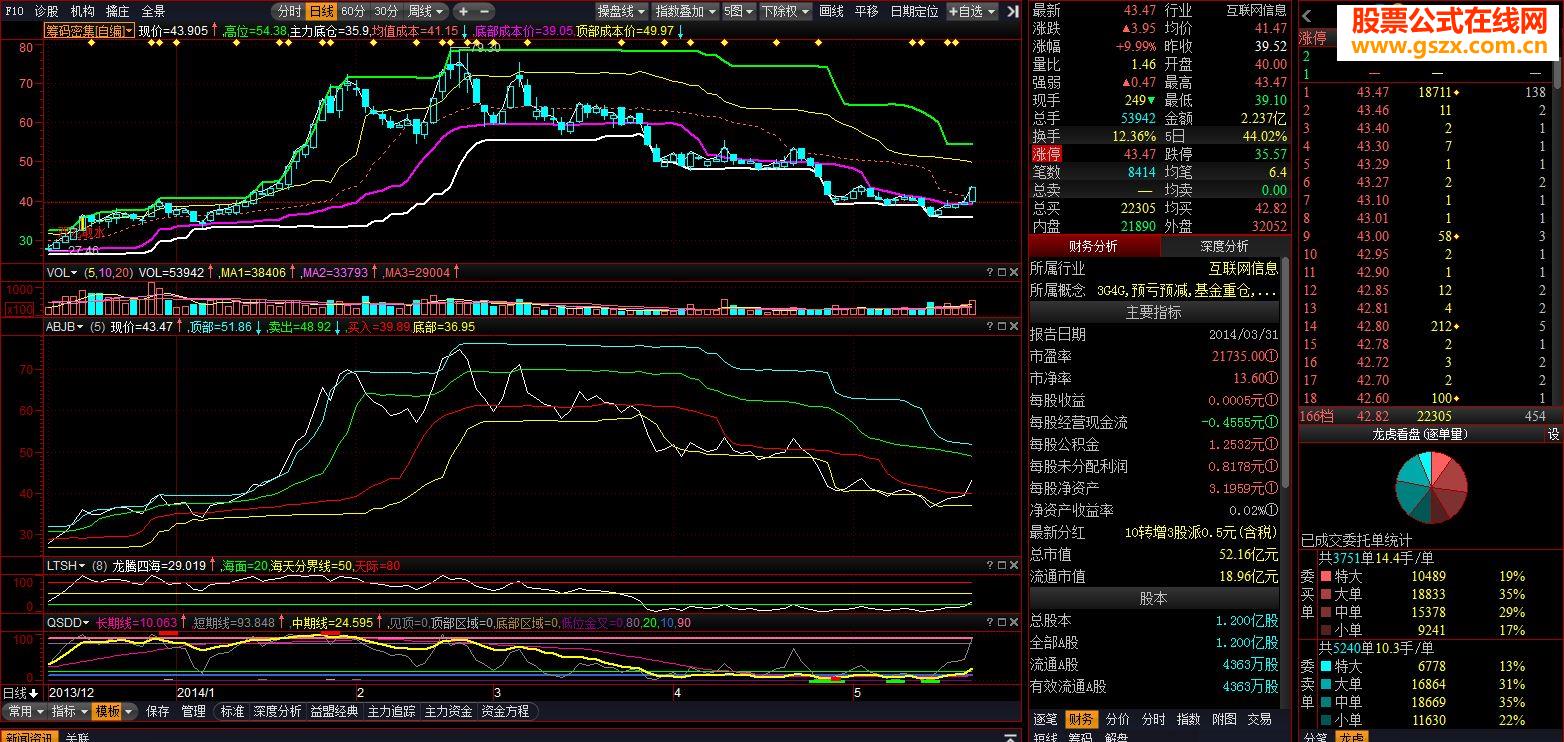Maximize the QSDD indicator panel
The height and width of the screenshot is (742, 1564).
point(1003,622)
